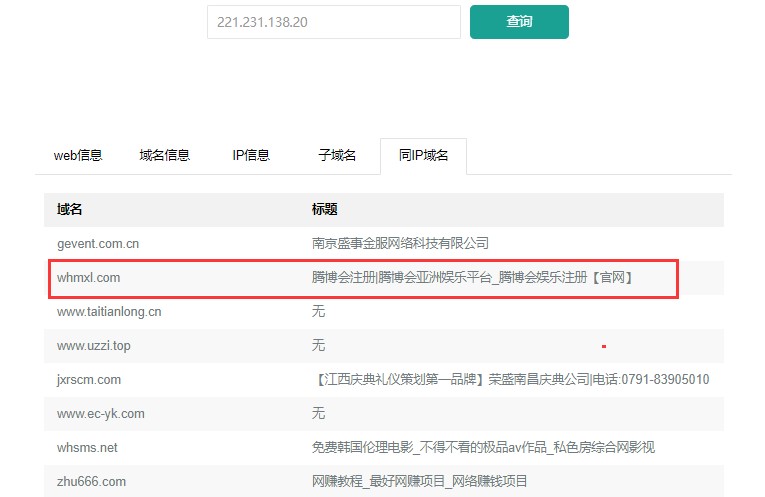
Task: Click domain zhu666.com
Action: (x=91, y=481)
